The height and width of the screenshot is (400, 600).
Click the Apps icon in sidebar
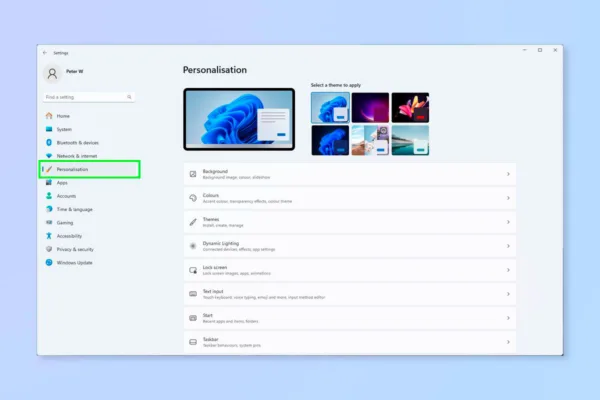49,183
